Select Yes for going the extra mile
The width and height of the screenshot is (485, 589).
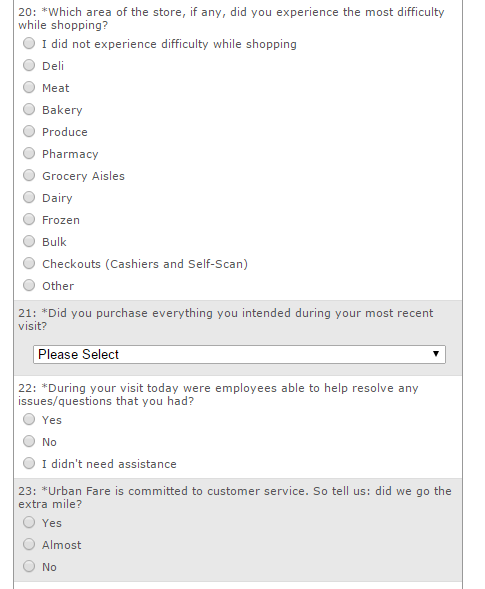click(29, 522)
